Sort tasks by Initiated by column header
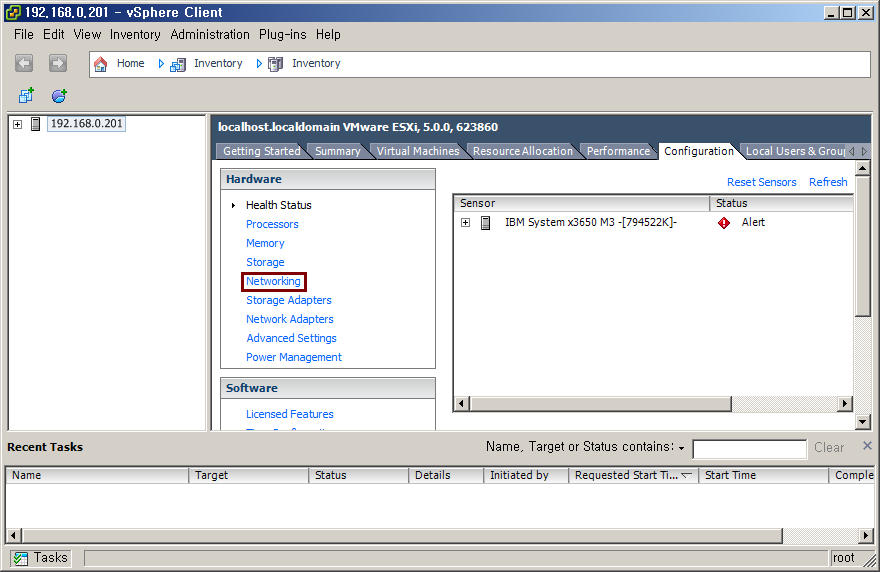 526,475
